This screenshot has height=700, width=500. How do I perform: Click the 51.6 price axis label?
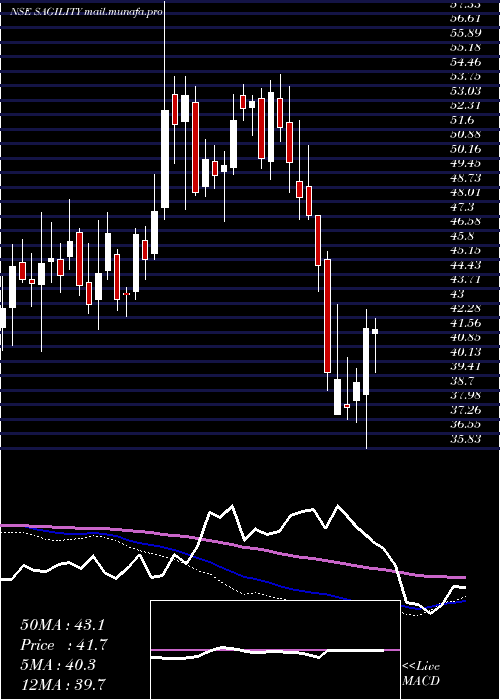click(x=462, y=120)
